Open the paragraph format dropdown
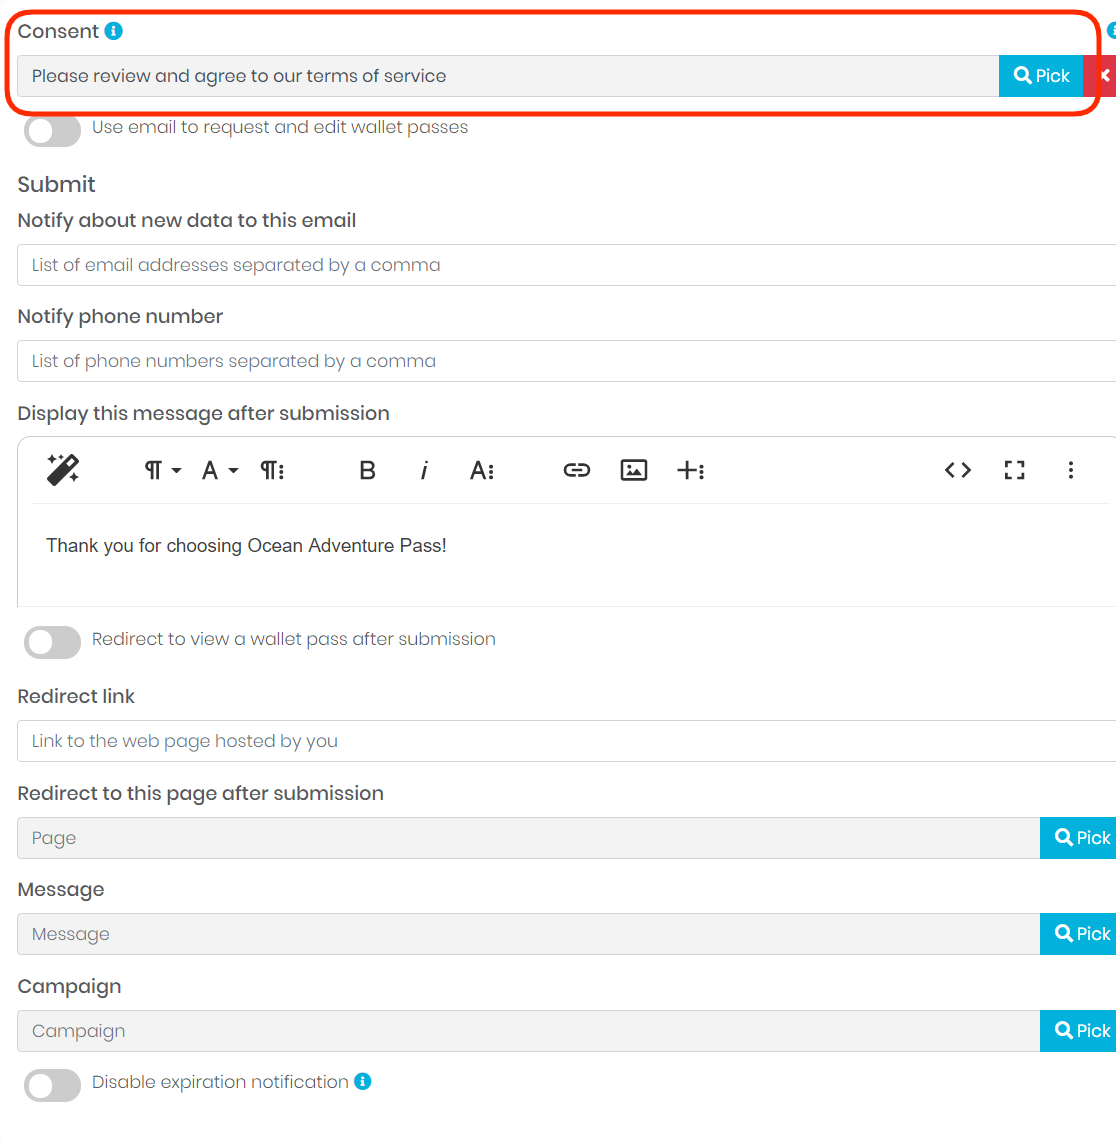Image resolution: width=1117 pixels, height=1144 pixels. pyautogui.click(x=162, y=471)
